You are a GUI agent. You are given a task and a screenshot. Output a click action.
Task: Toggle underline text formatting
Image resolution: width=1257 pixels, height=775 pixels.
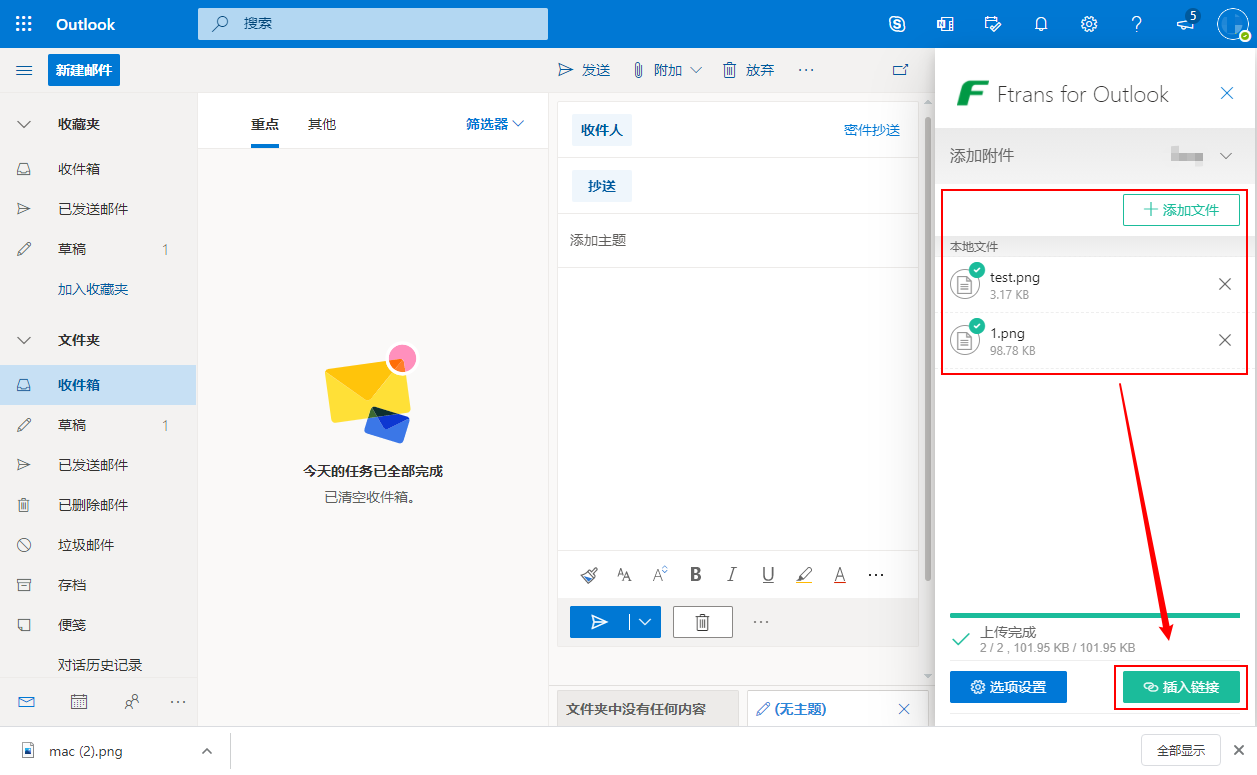[x=768, y=575]
